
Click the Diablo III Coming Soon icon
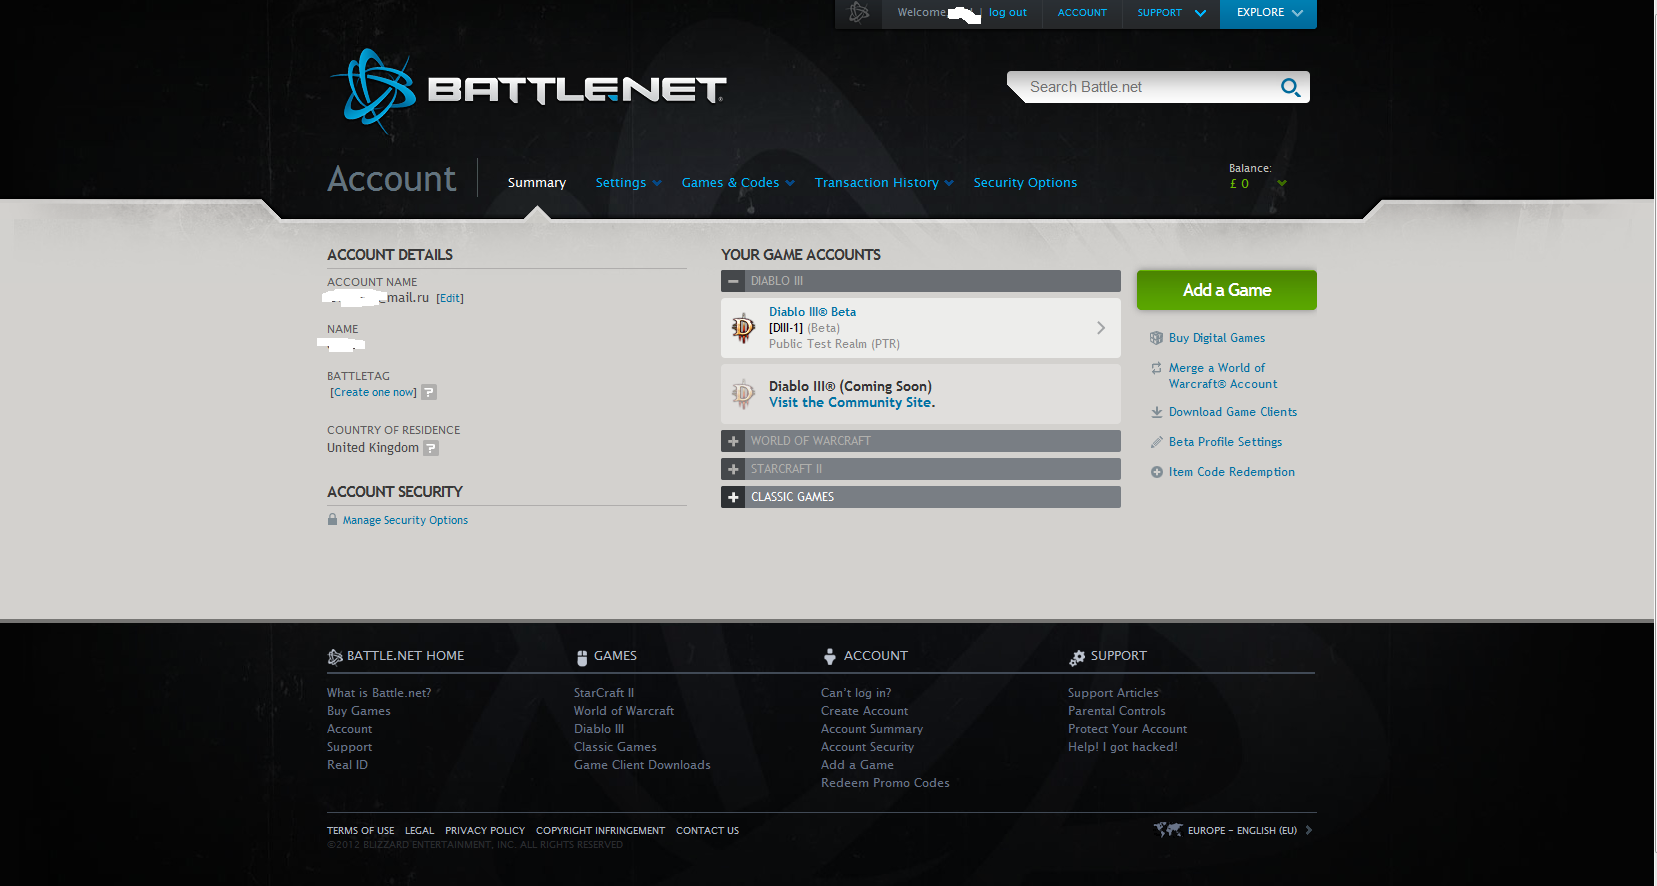[743, 394]
